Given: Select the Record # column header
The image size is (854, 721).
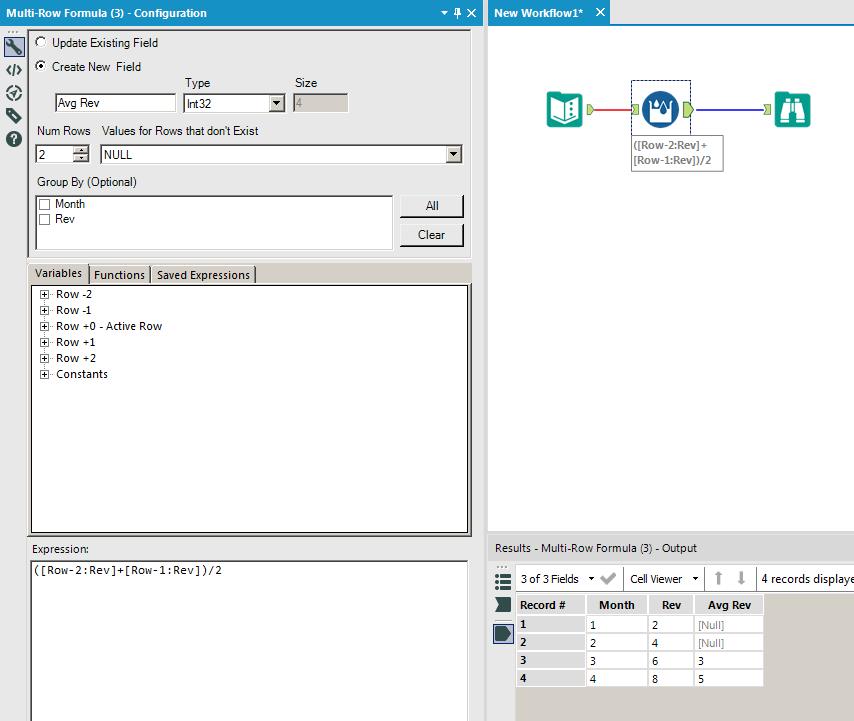Looking at the screenshot, I should point(551,605).
